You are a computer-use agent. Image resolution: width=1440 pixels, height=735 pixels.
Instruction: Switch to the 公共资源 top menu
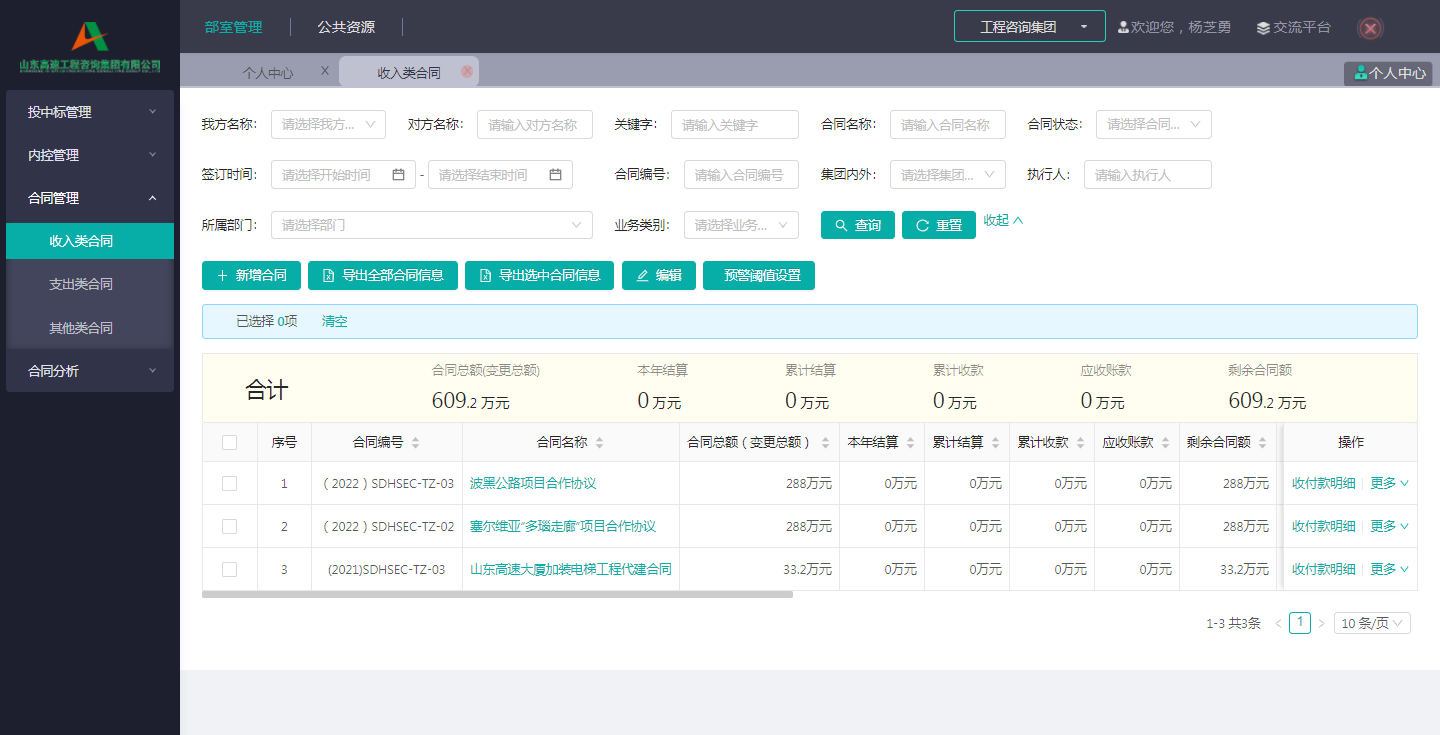(346, 27)
